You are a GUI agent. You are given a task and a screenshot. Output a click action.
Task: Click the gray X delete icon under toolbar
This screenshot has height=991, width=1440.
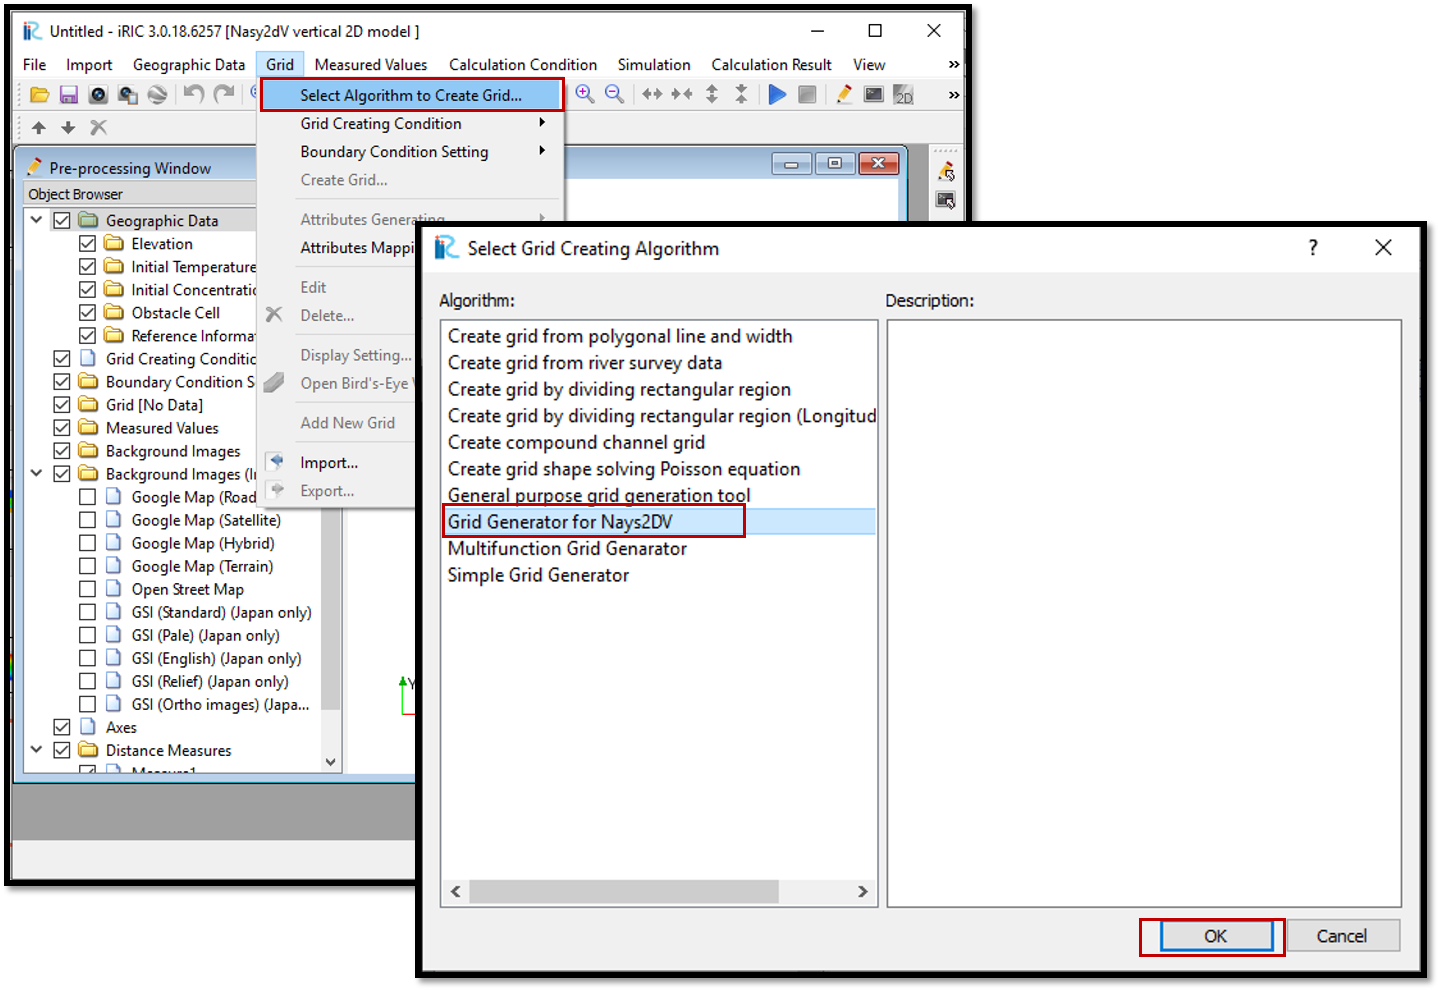(x=98, y=127)
